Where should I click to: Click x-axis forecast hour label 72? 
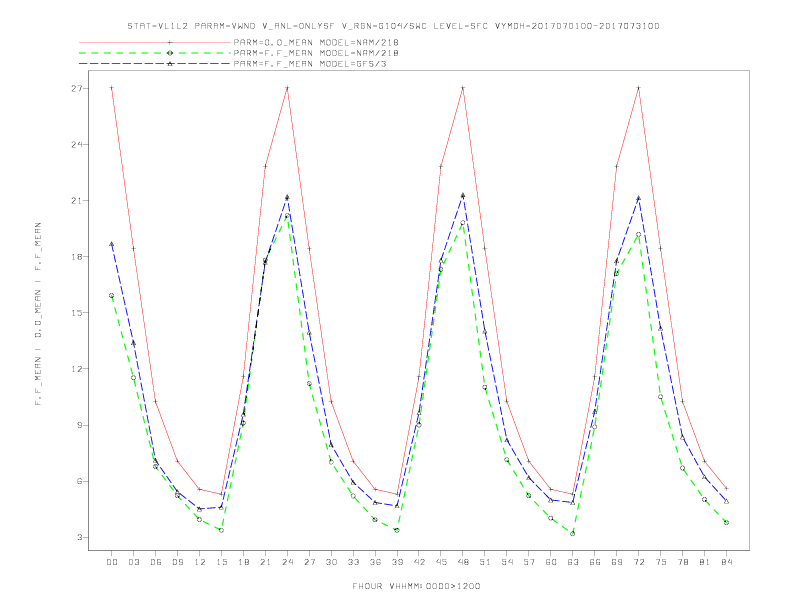click(x=639, y=562)
